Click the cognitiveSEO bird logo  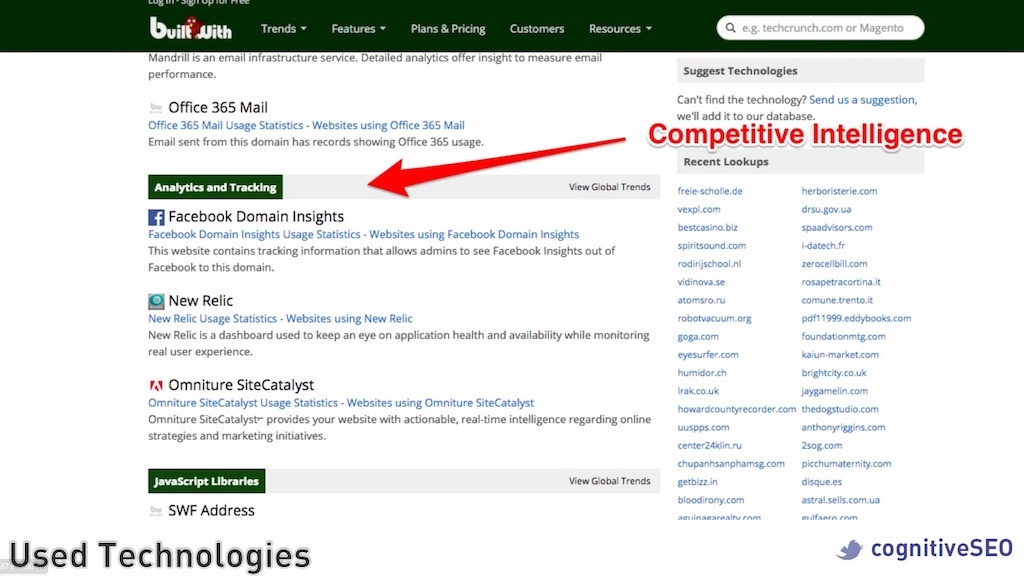850,549
